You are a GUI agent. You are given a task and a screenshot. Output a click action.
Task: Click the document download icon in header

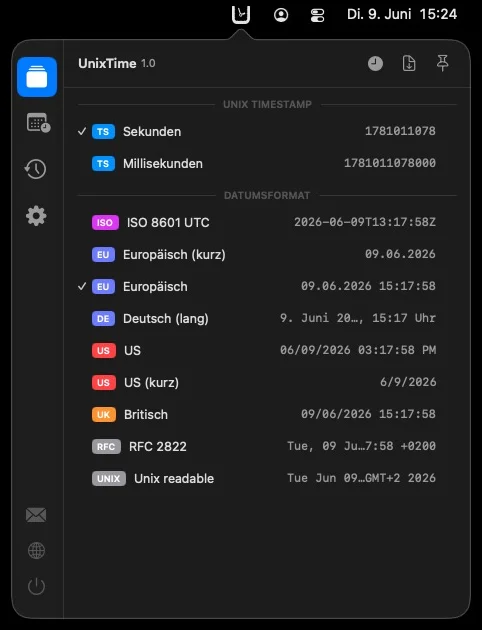(409, 63)
